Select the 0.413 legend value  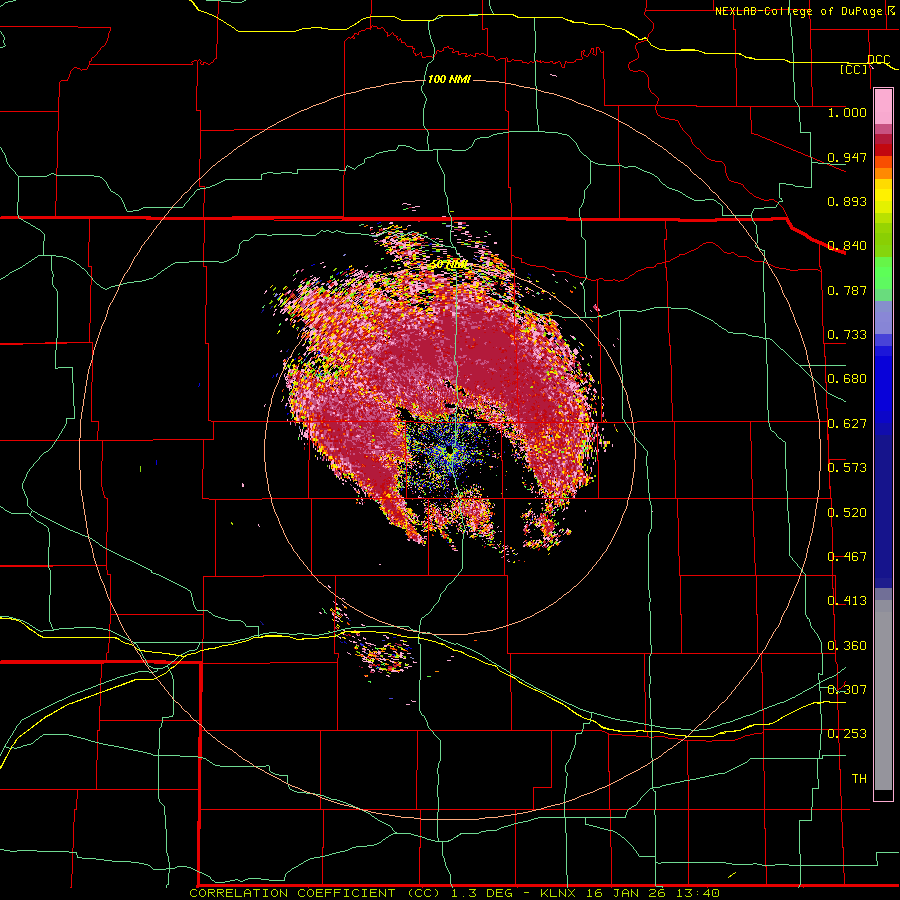click(x=847, y=601)
